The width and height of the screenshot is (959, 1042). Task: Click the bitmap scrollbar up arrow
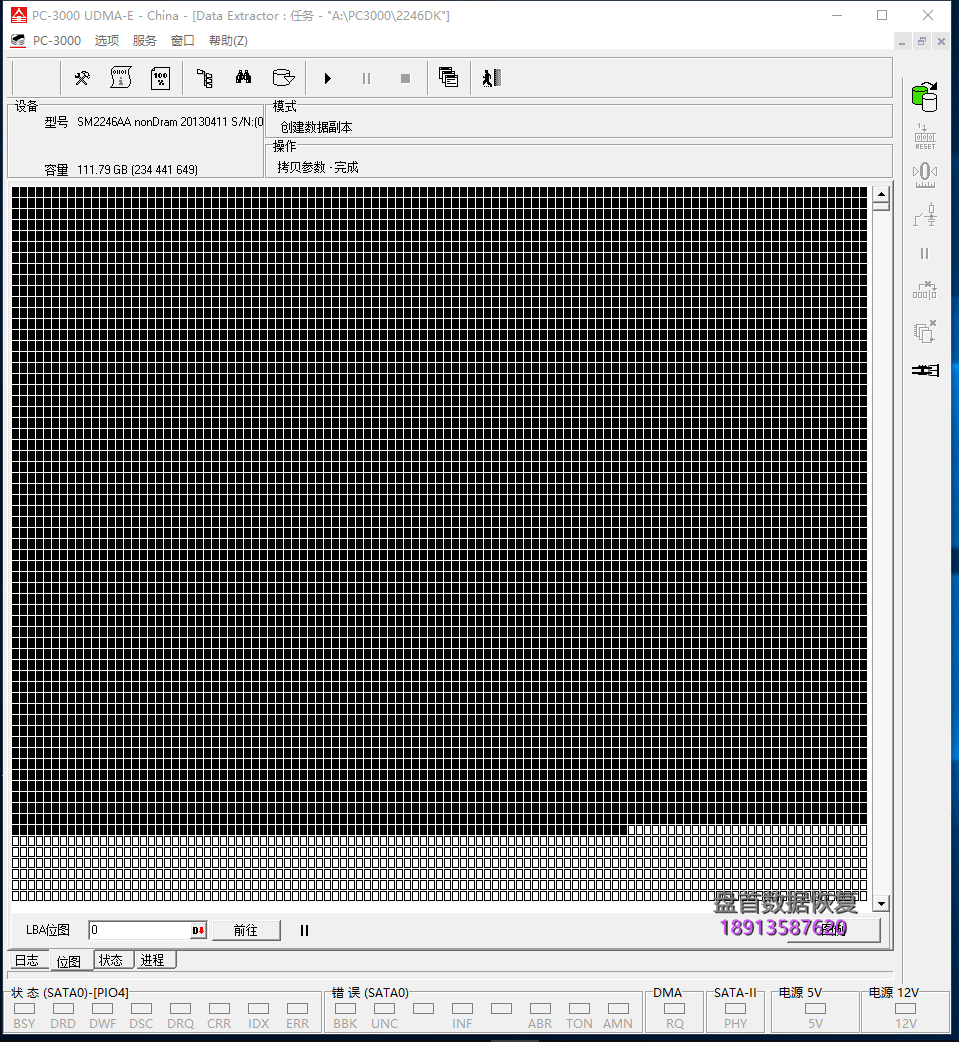[881, 195]
